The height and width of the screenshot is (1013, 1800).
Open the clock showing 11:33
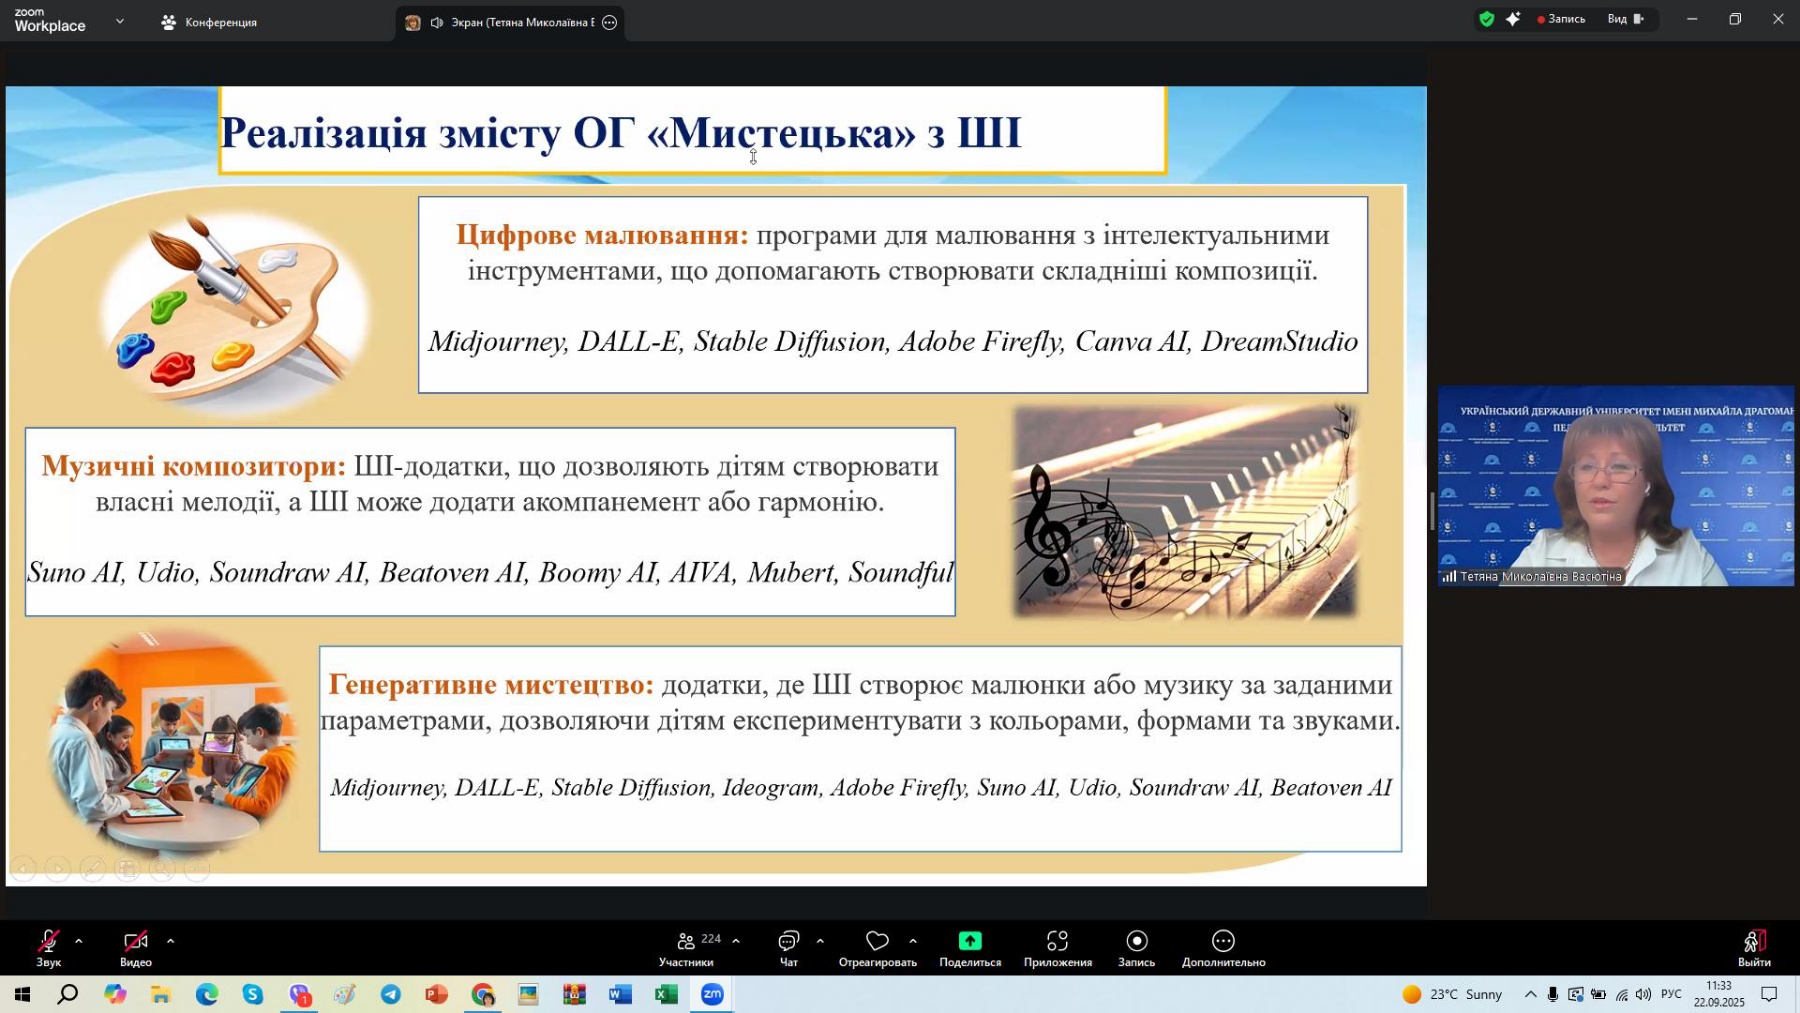[1719, 994]
